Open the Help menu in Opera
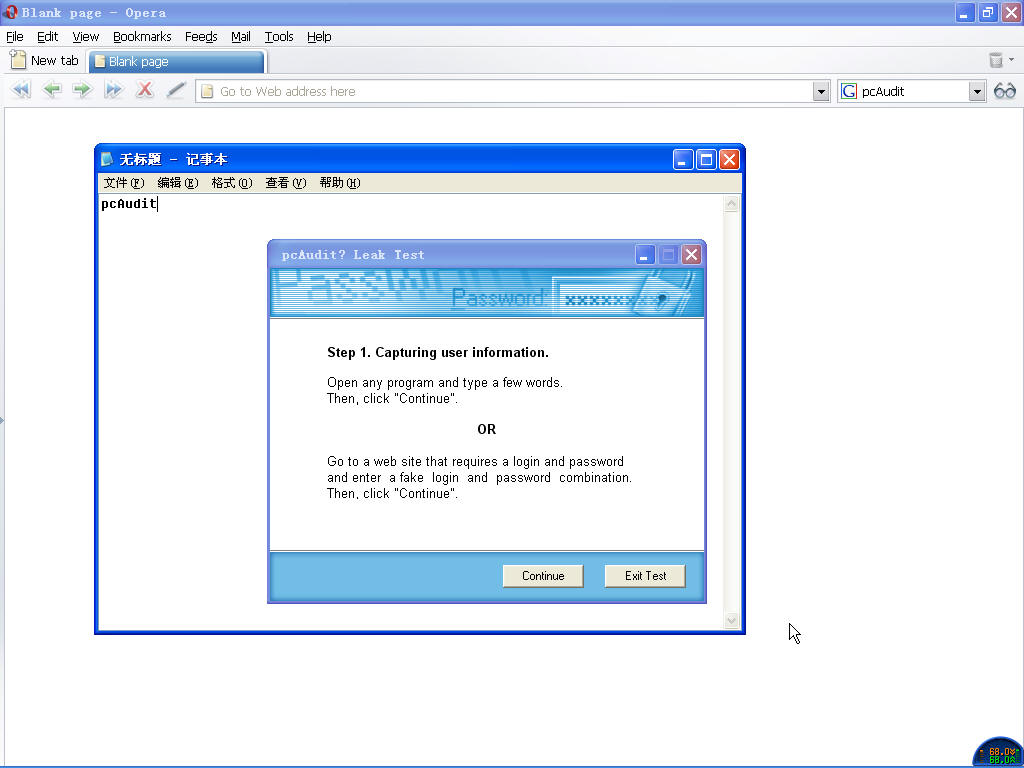Image resolution: width=1024 pixels, height=768 pixels. (x=319, y=37)
